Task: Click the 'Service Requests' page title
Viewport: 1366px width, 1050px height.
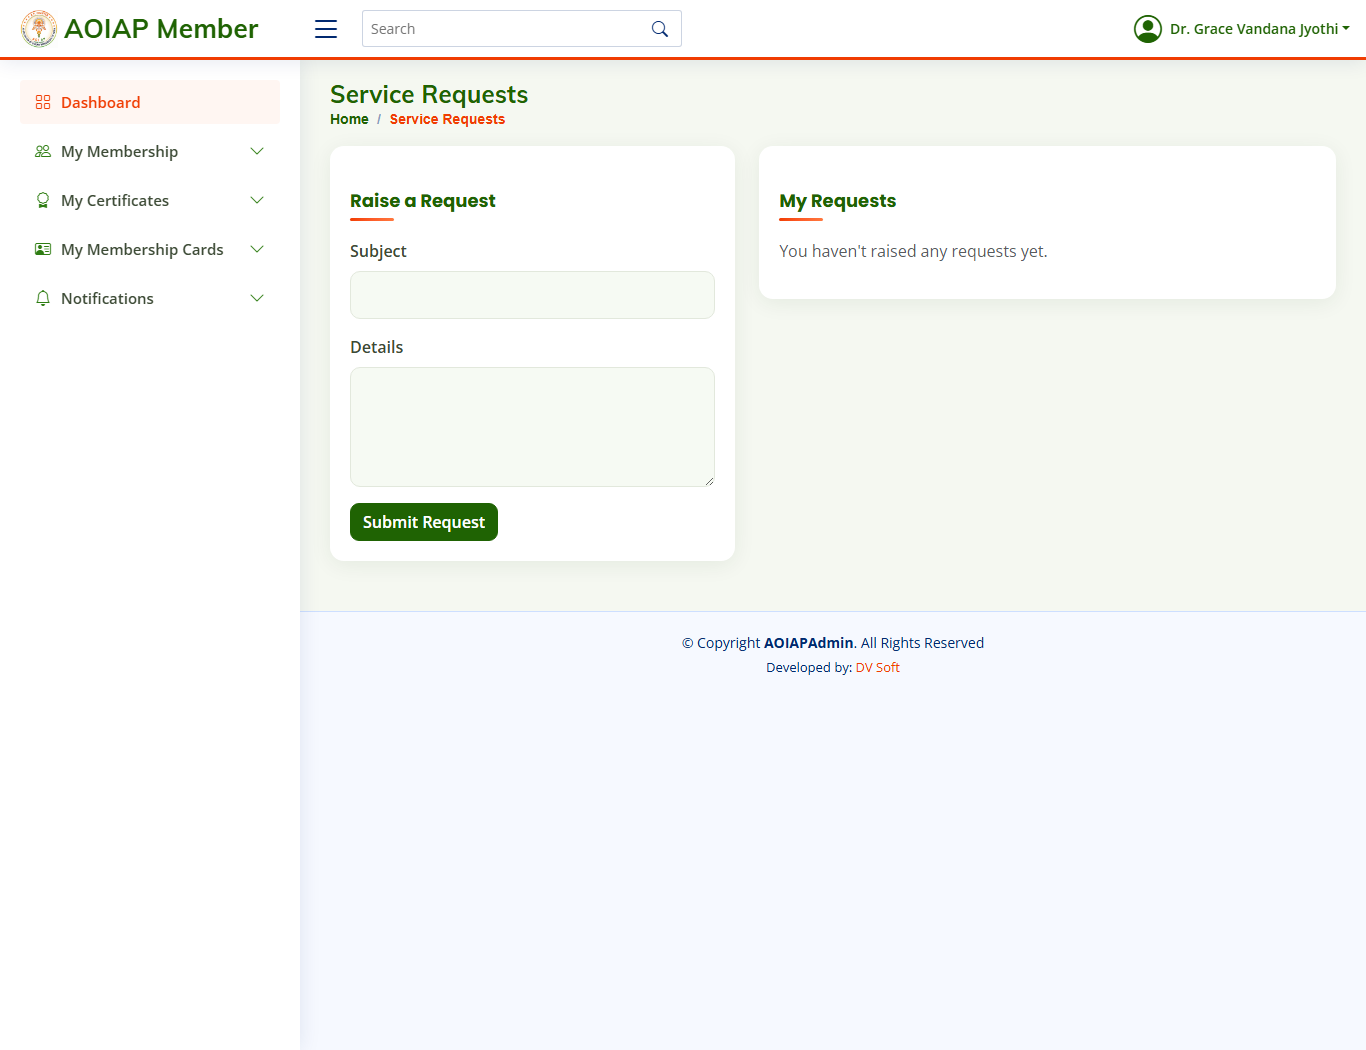Action: point(429,94)
